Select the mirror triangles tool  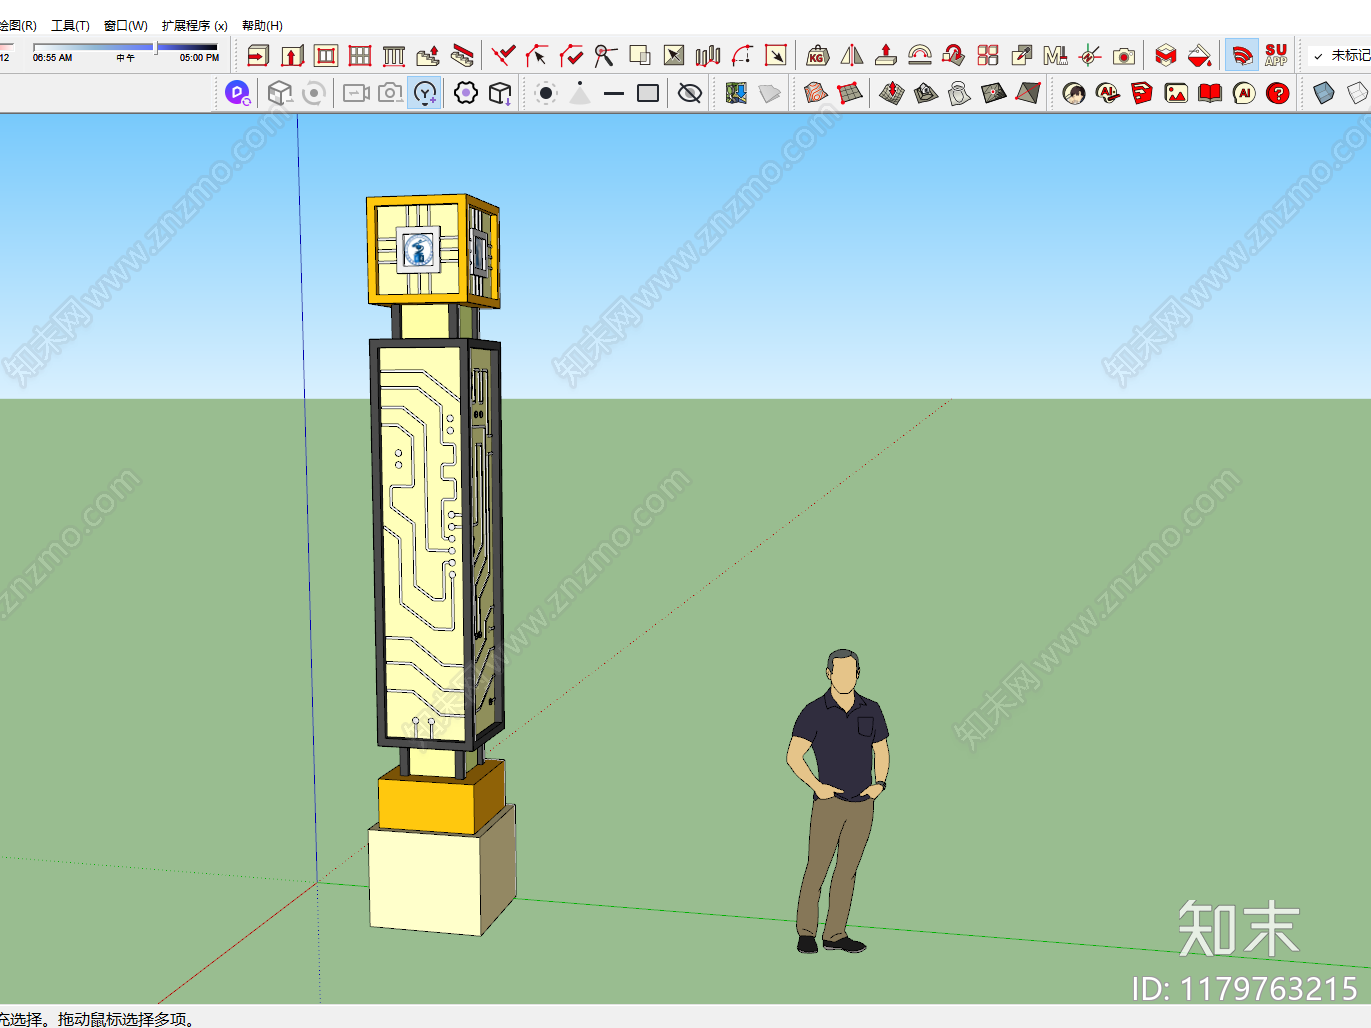pos(852,56)
